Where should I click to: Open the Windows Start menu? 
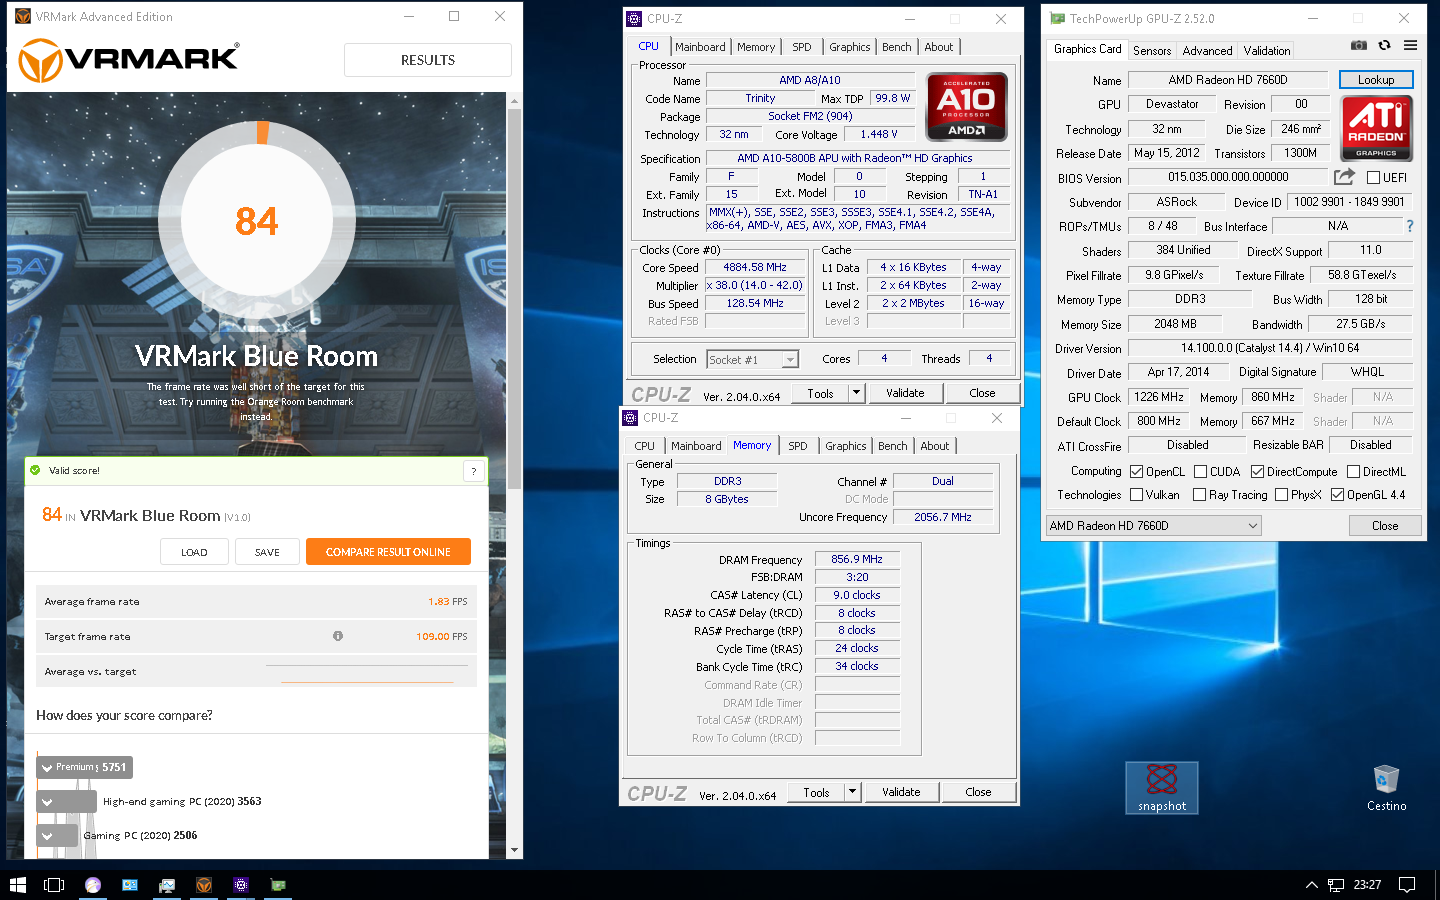pos(17,885)
